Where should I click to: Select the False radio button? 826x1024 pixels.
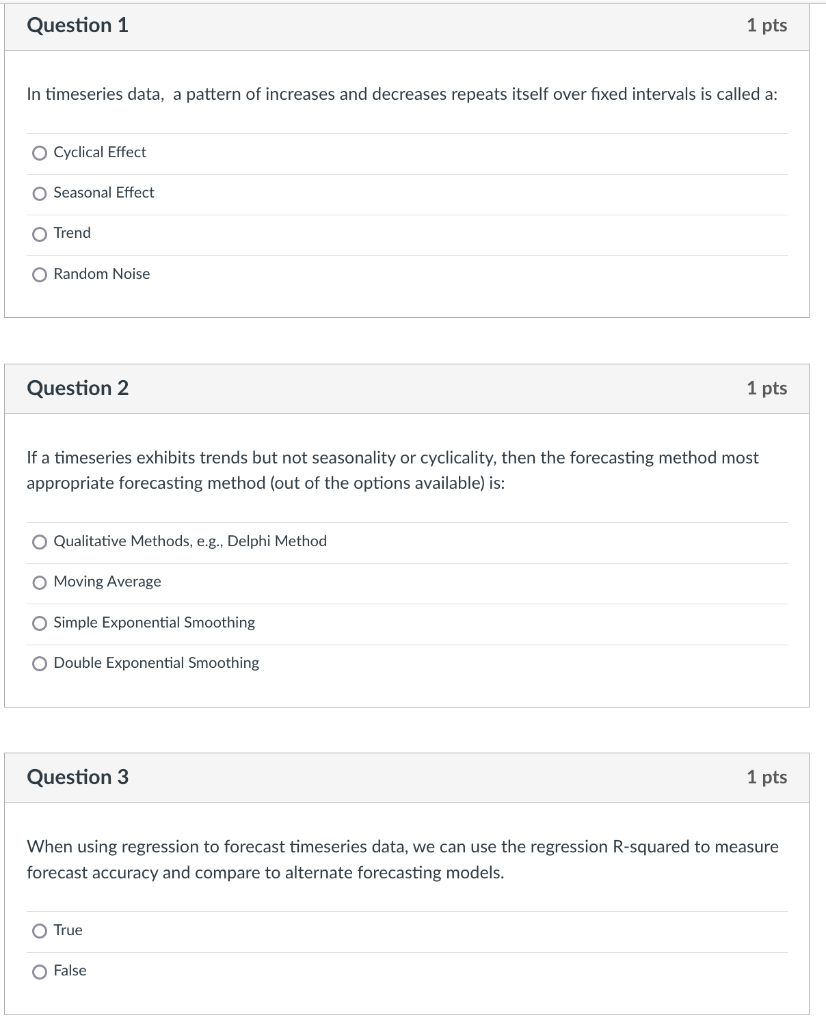click(39, 971)
